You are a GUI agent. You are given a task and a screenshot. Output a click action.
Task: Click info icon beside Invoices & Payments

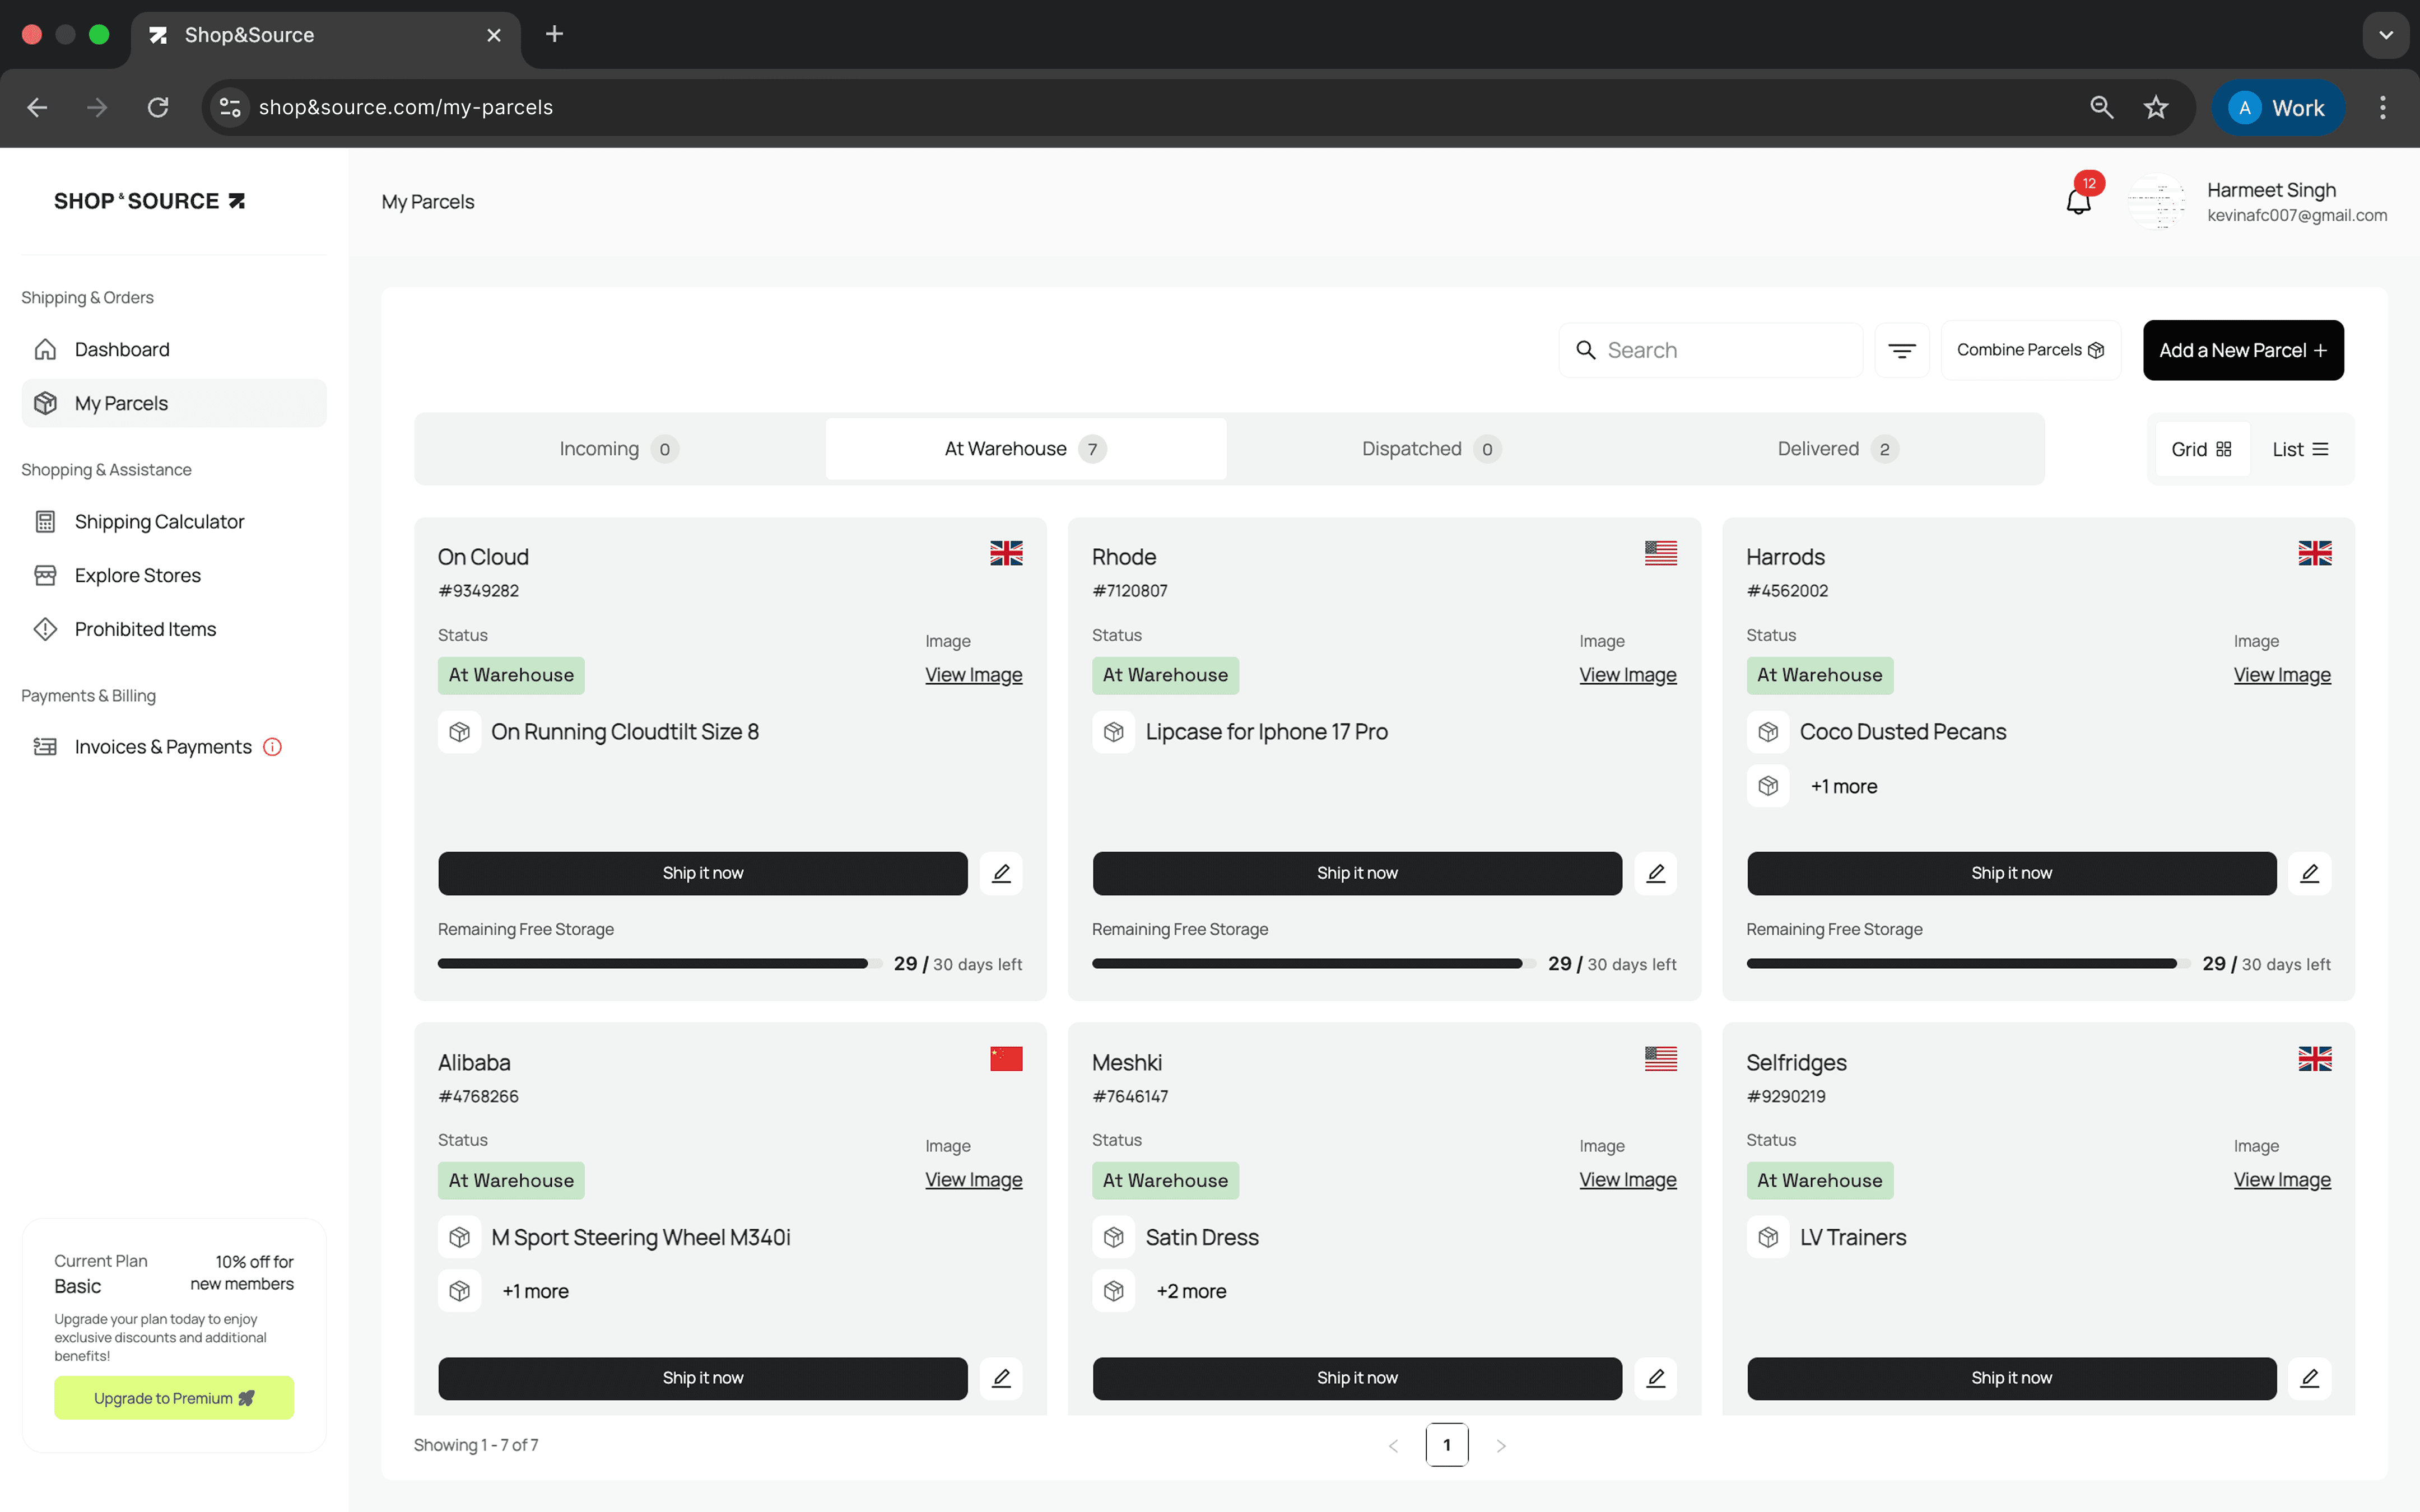tap(272, 747)
